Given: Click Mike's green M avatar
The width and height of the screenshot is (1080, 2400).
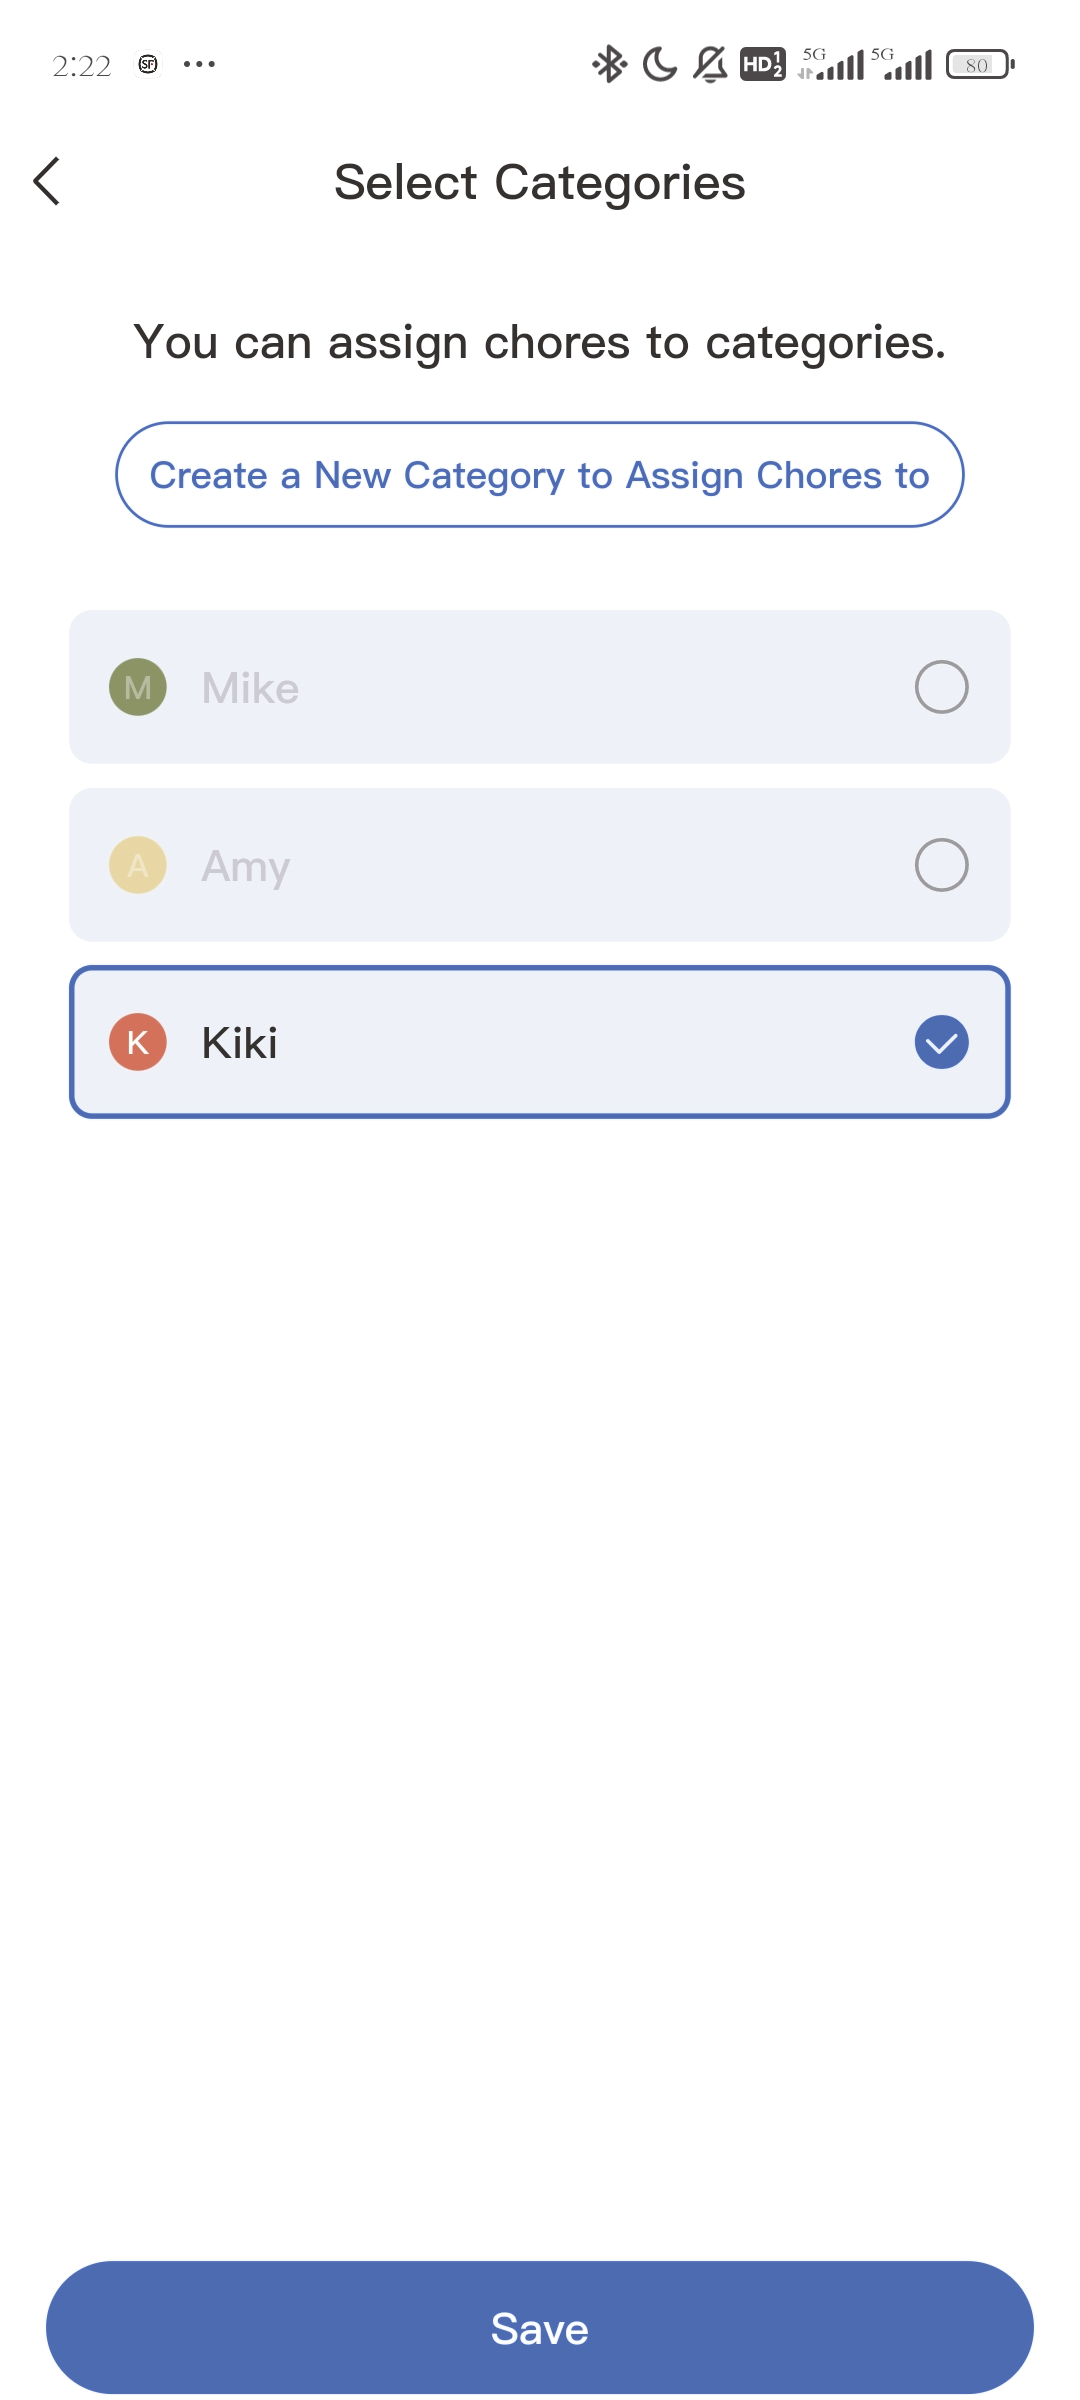Looking at the screenshot, I should tap(138, 687).
